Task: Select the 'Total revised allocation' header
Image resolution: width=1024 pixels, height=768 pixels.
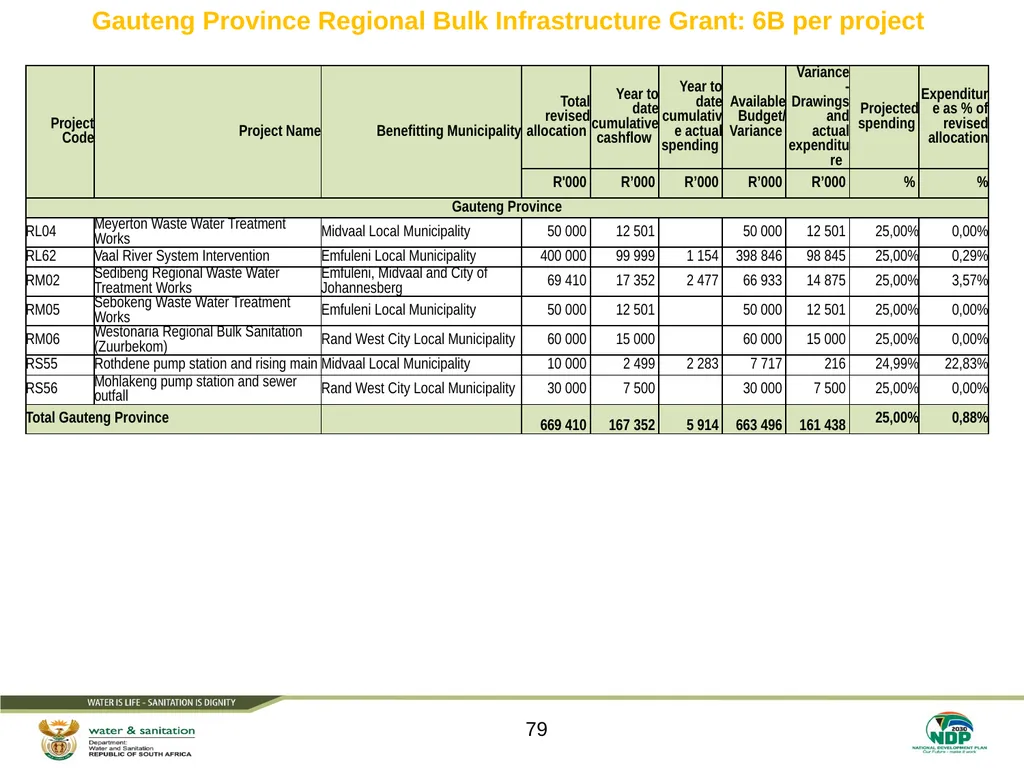Action: pos(557,116)
